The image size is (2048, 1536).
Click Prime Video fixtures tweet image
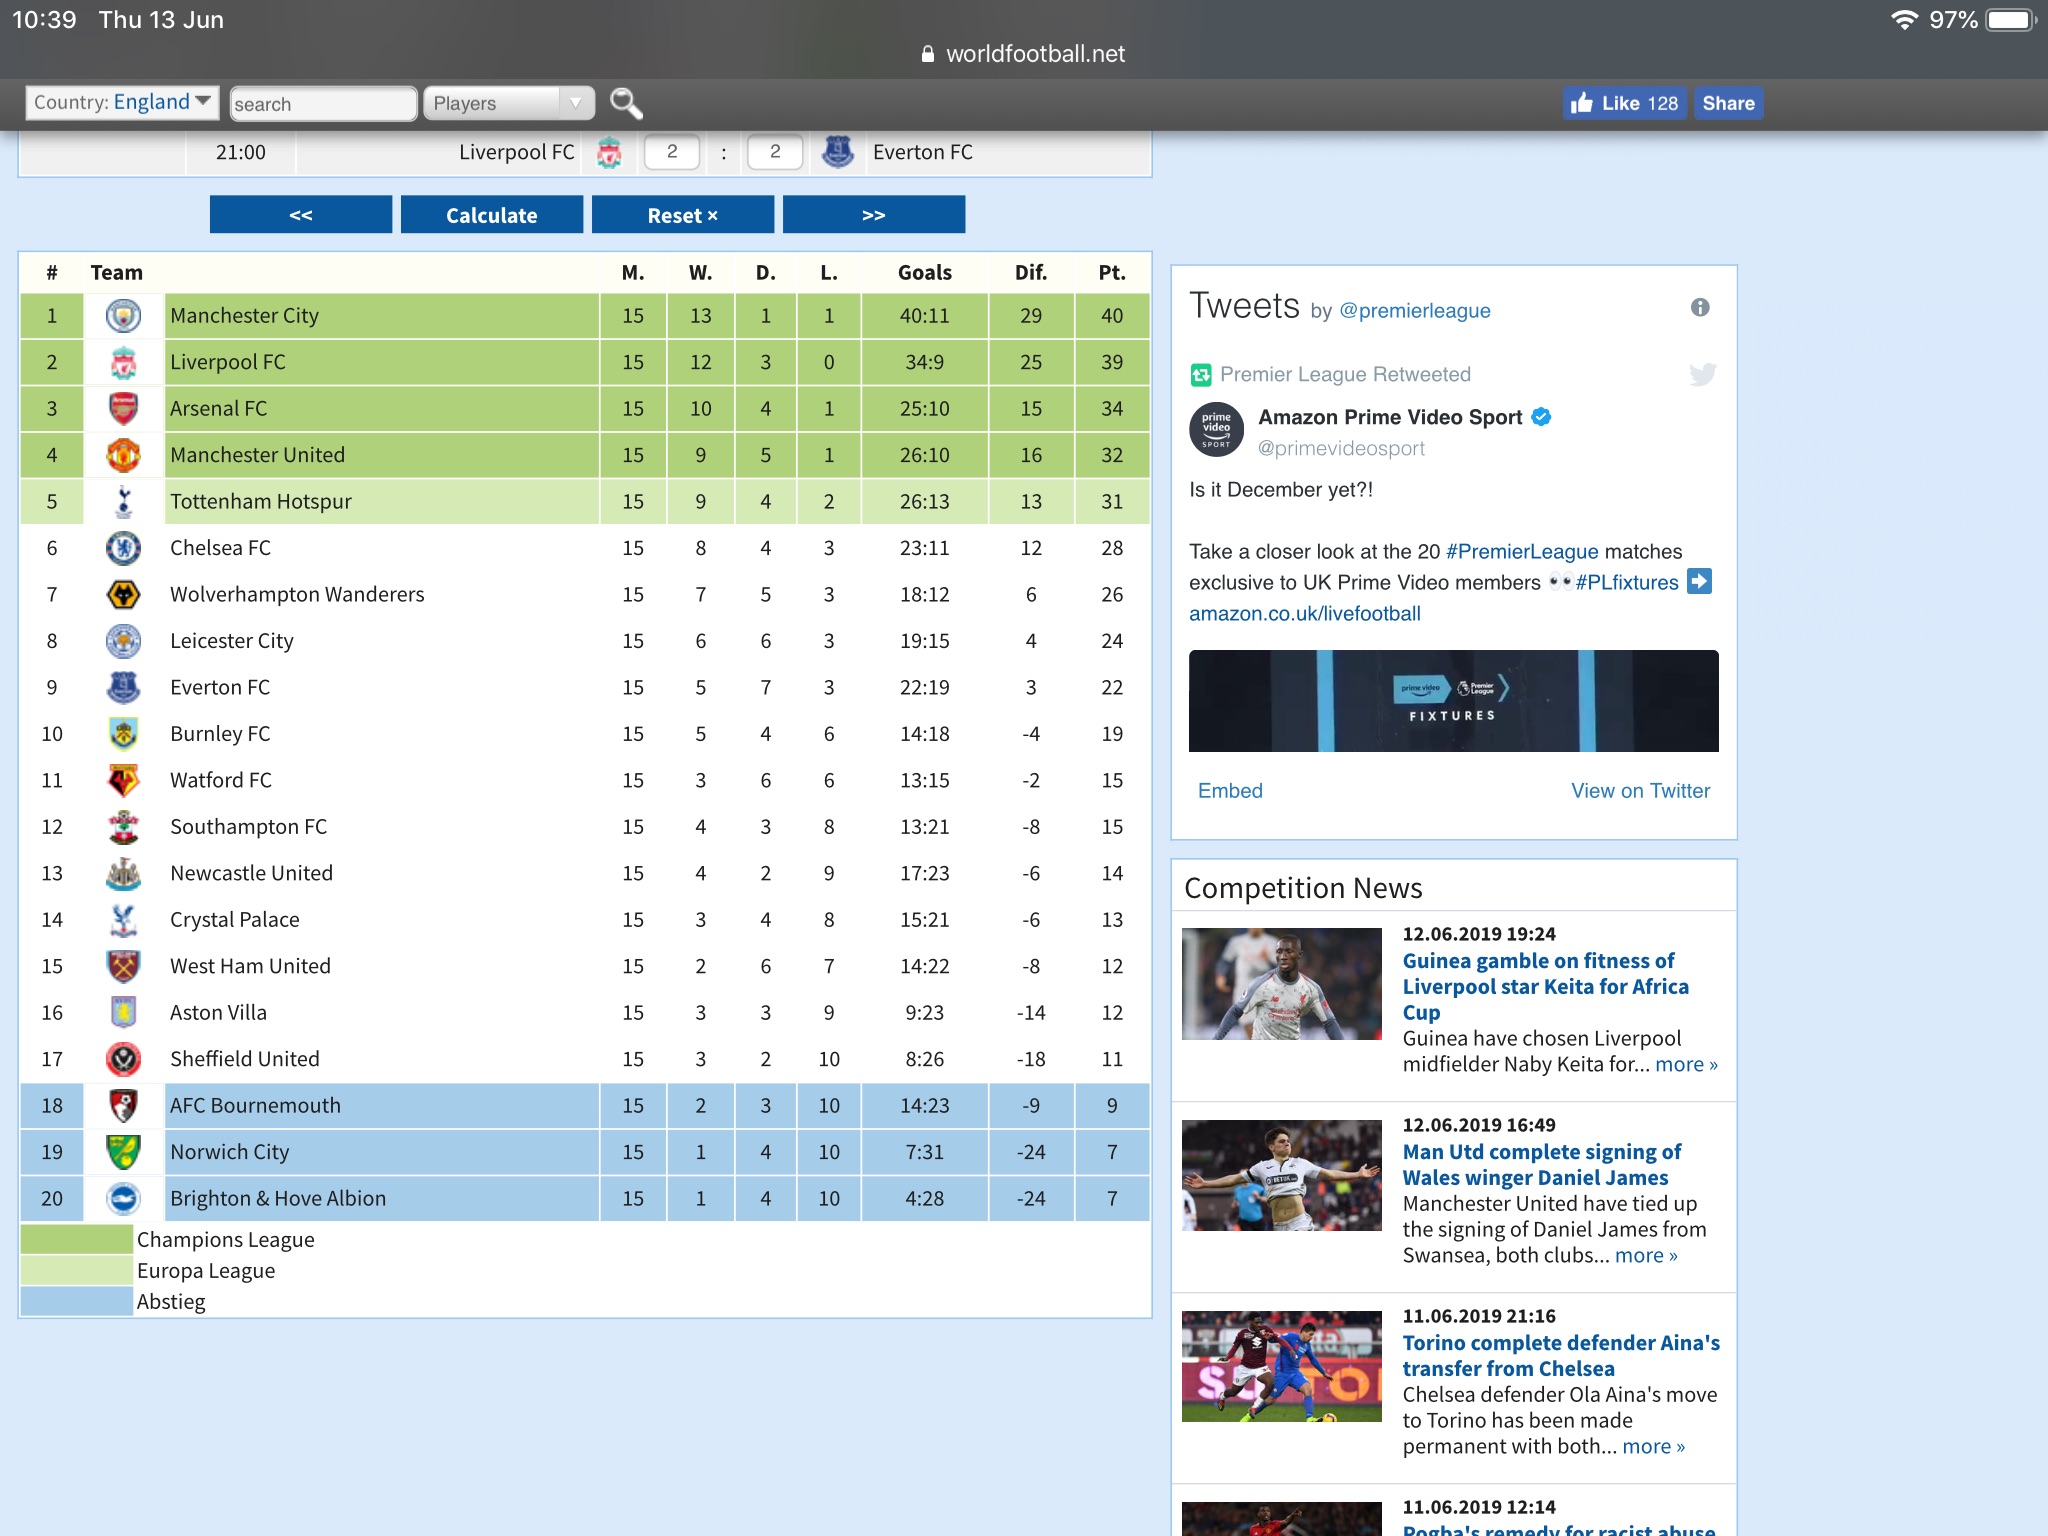1453,701
